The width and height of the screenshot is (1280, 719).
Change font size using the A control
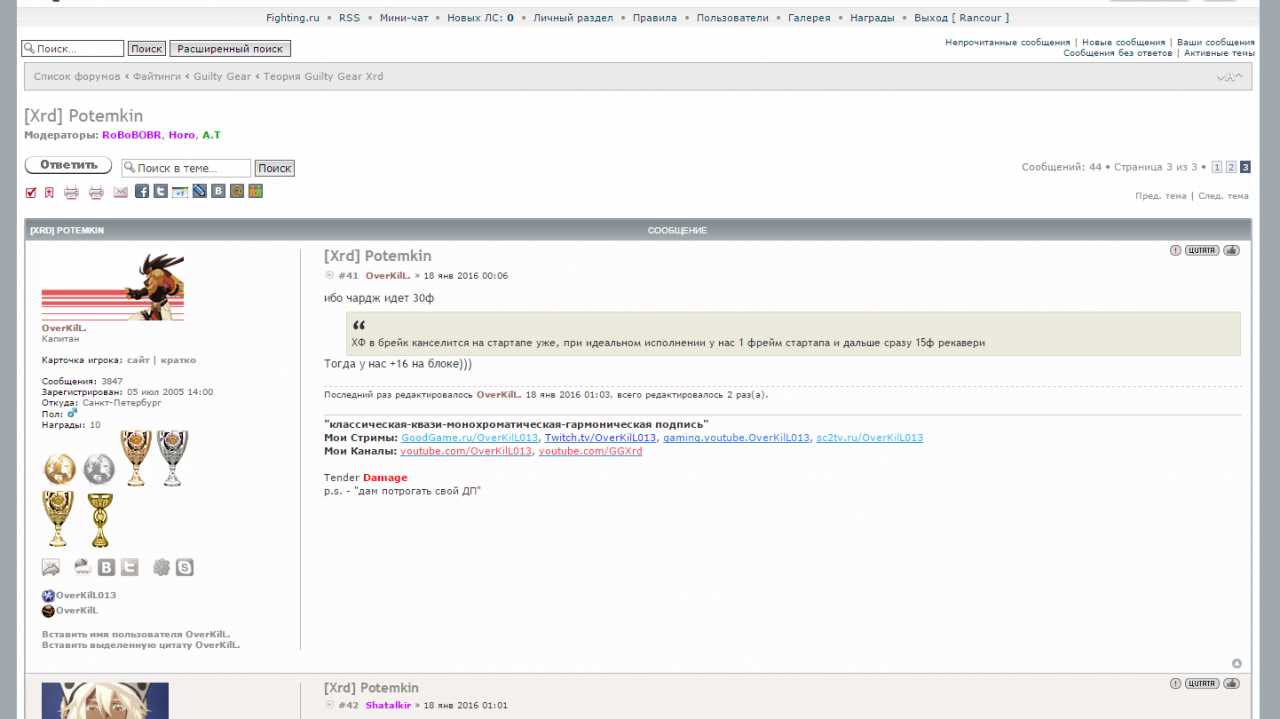point(1229,77)
